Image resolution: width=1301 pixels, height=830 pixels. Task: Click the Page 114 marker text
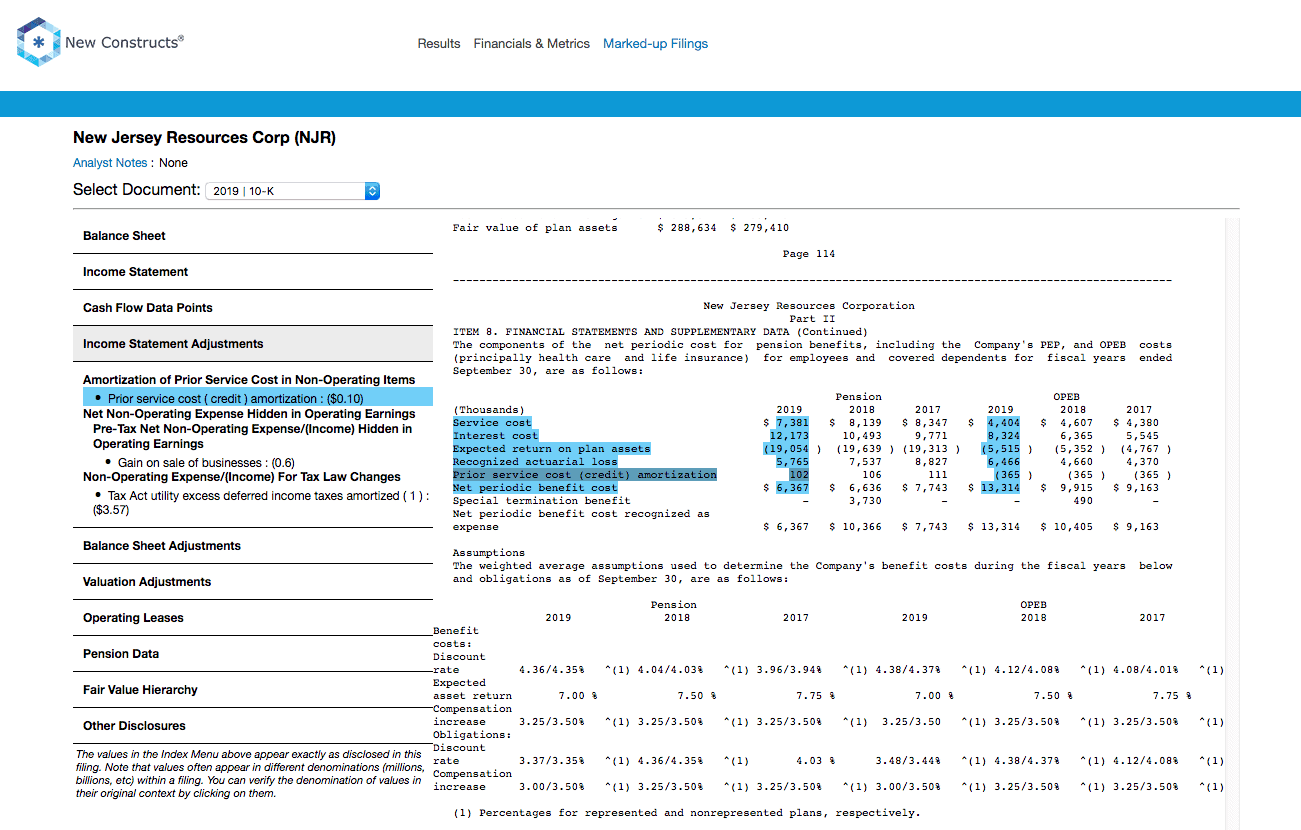[809, 254]
